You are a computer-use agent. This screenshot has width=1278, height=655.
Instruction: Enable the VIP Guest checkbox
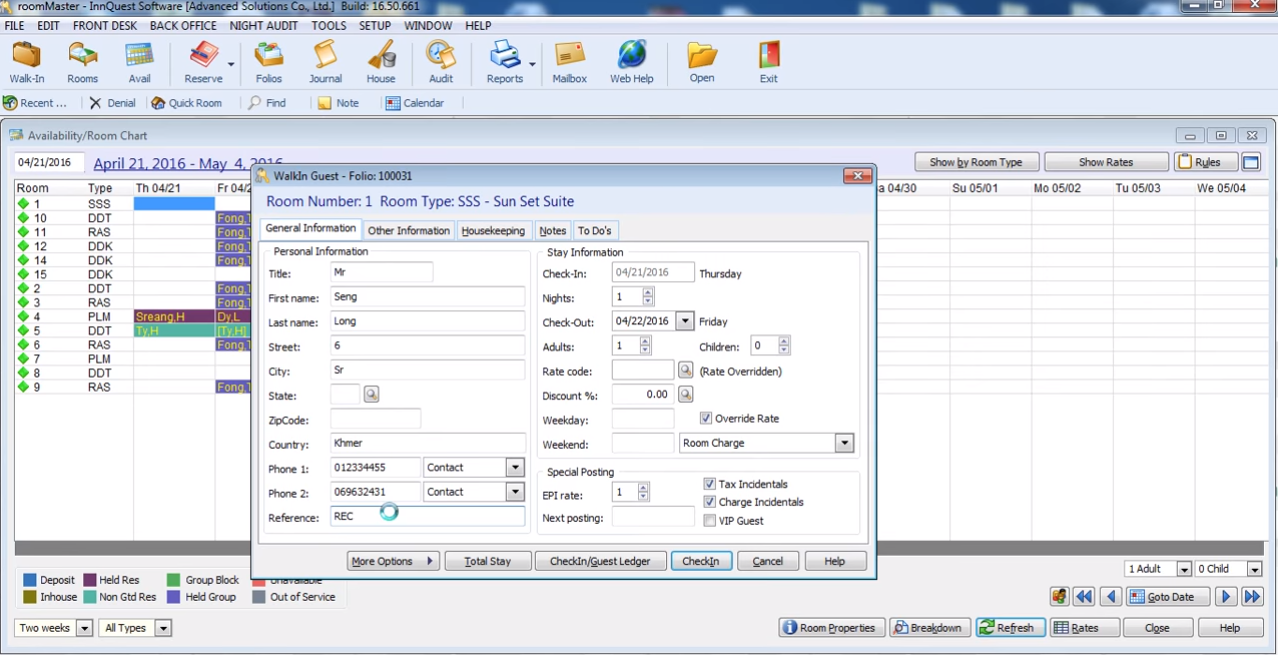pos(710,521)
